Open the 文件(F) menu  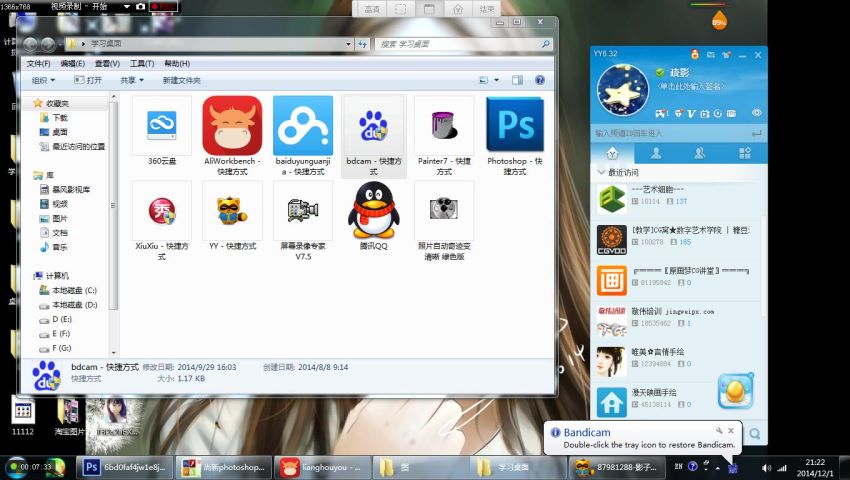38,63
